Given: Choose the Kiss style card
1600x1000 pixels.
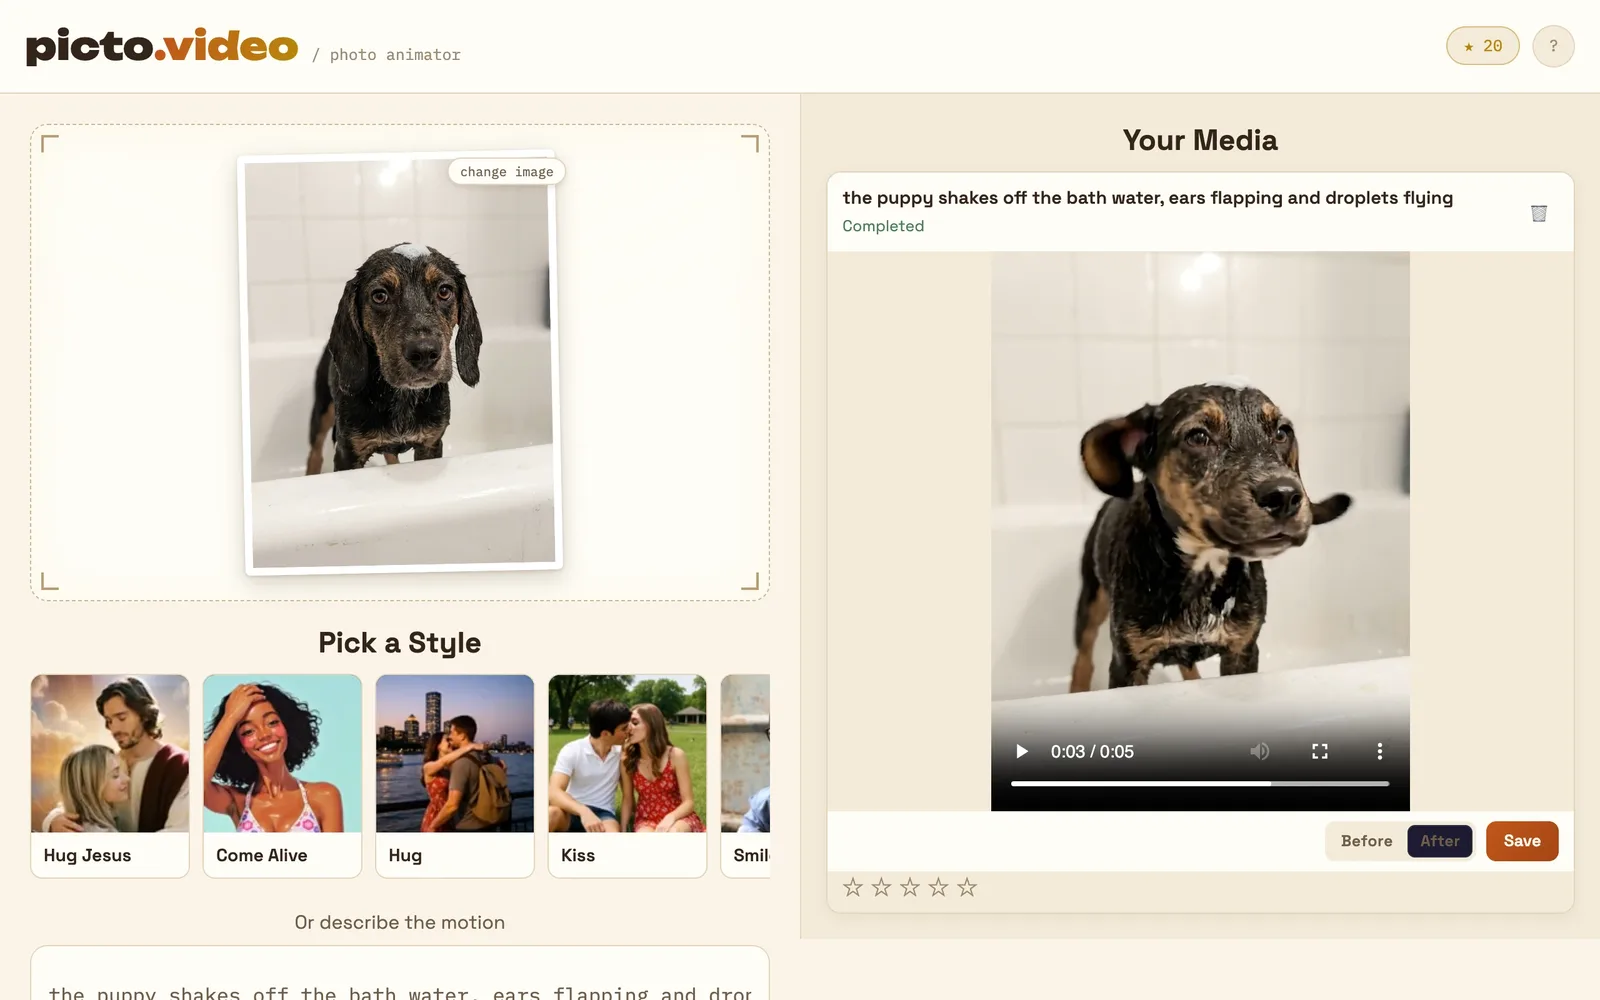Looking at the screenshot, I should pos(627,776).
